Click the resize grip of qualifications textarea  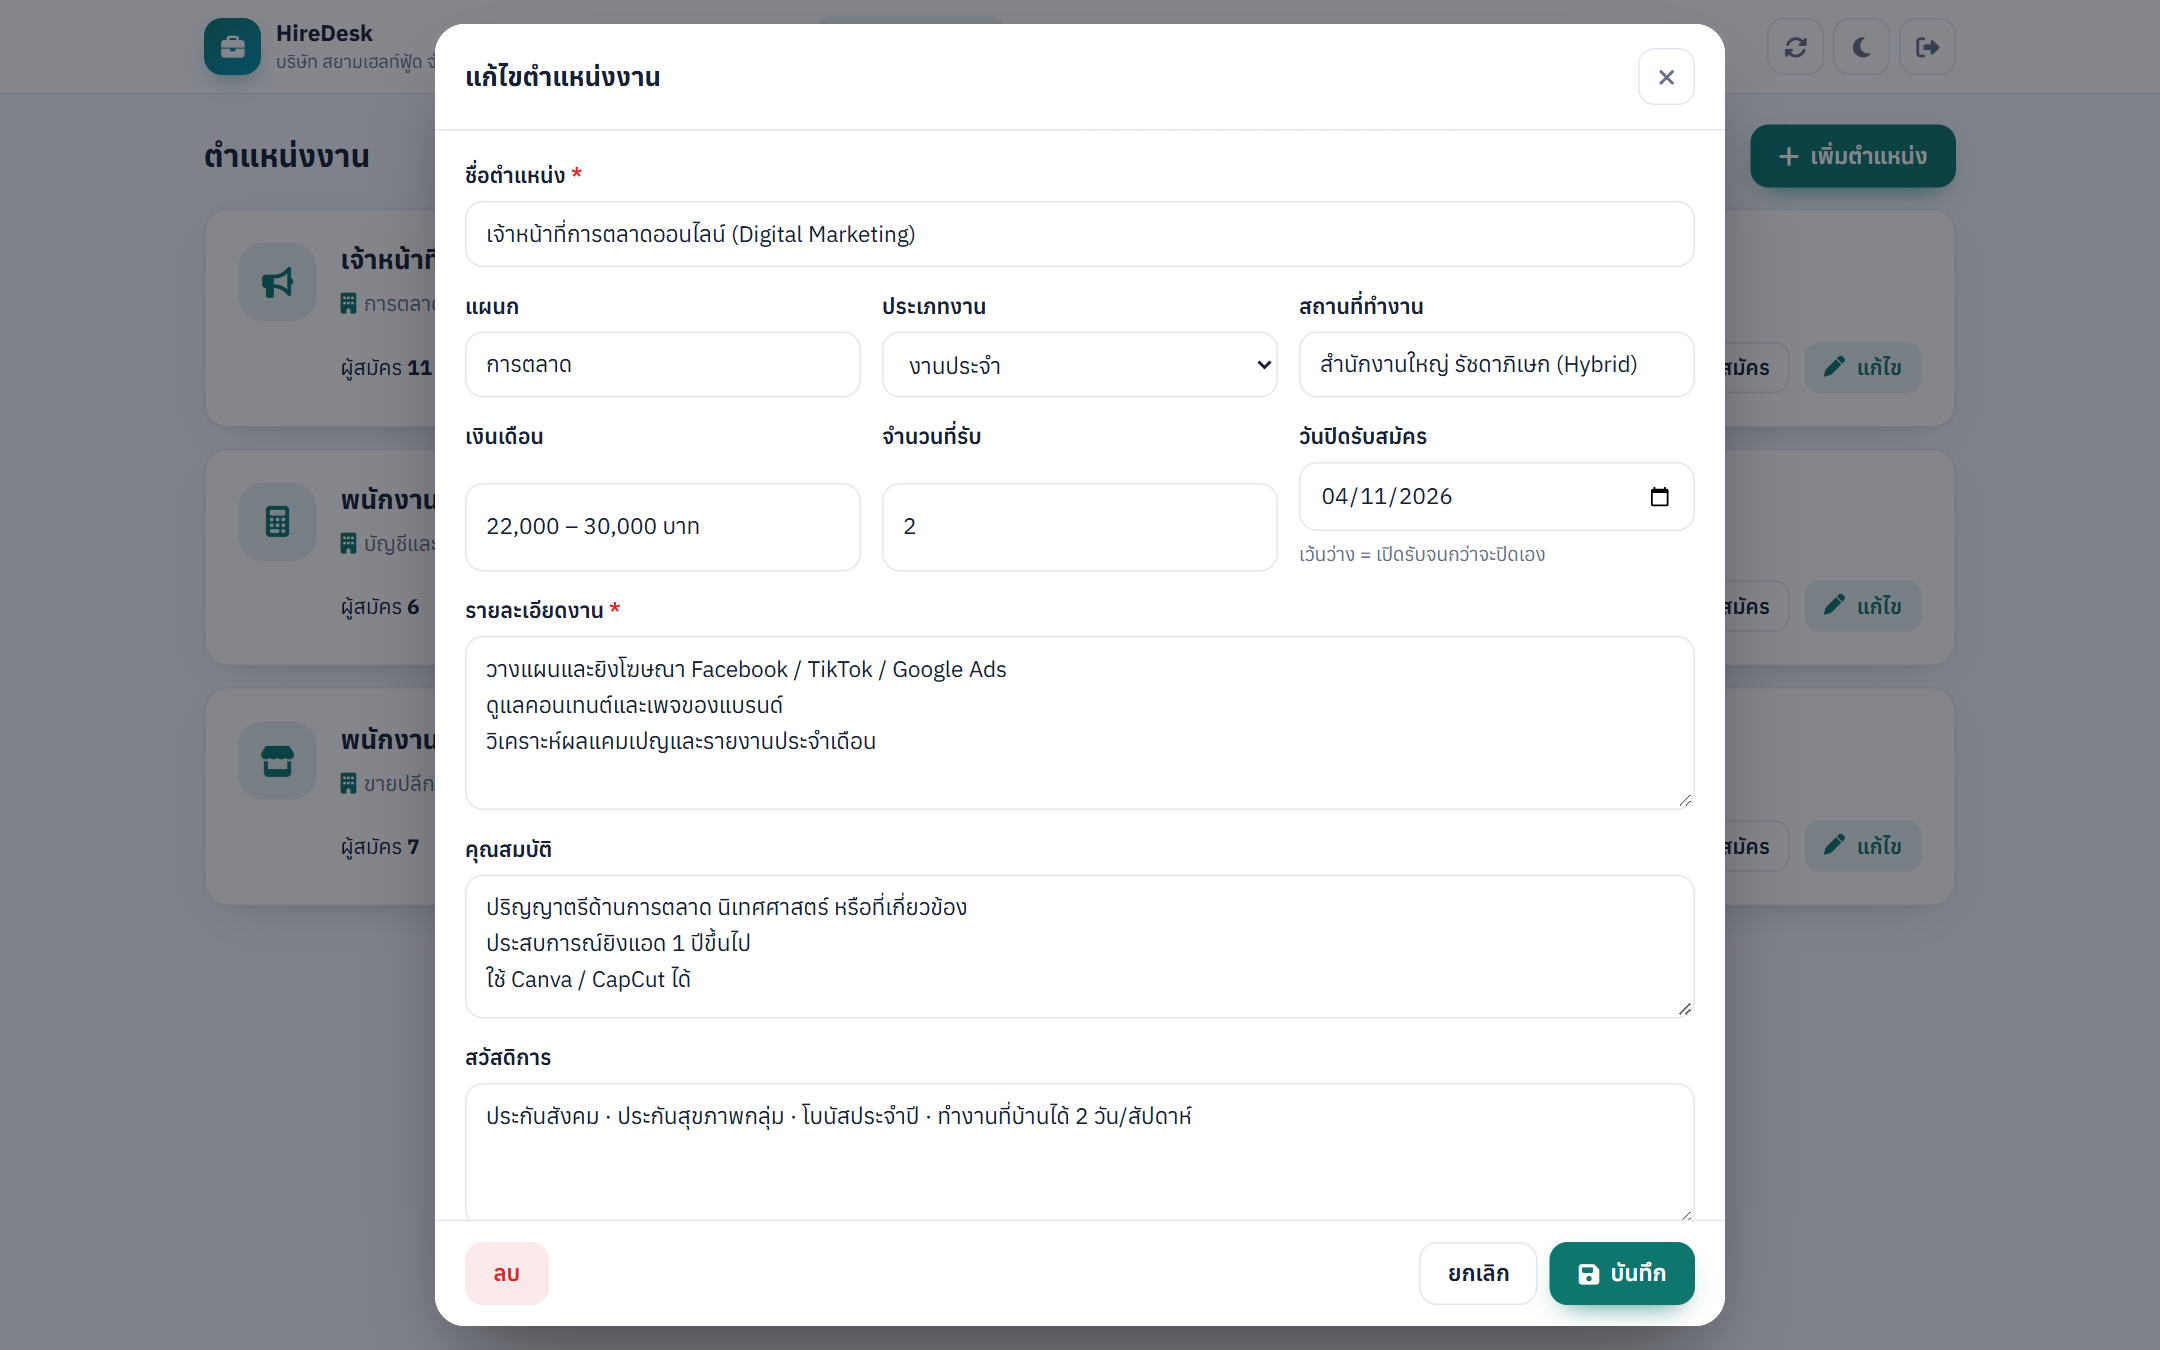pyautogui.click(x=1685, y=1008)
